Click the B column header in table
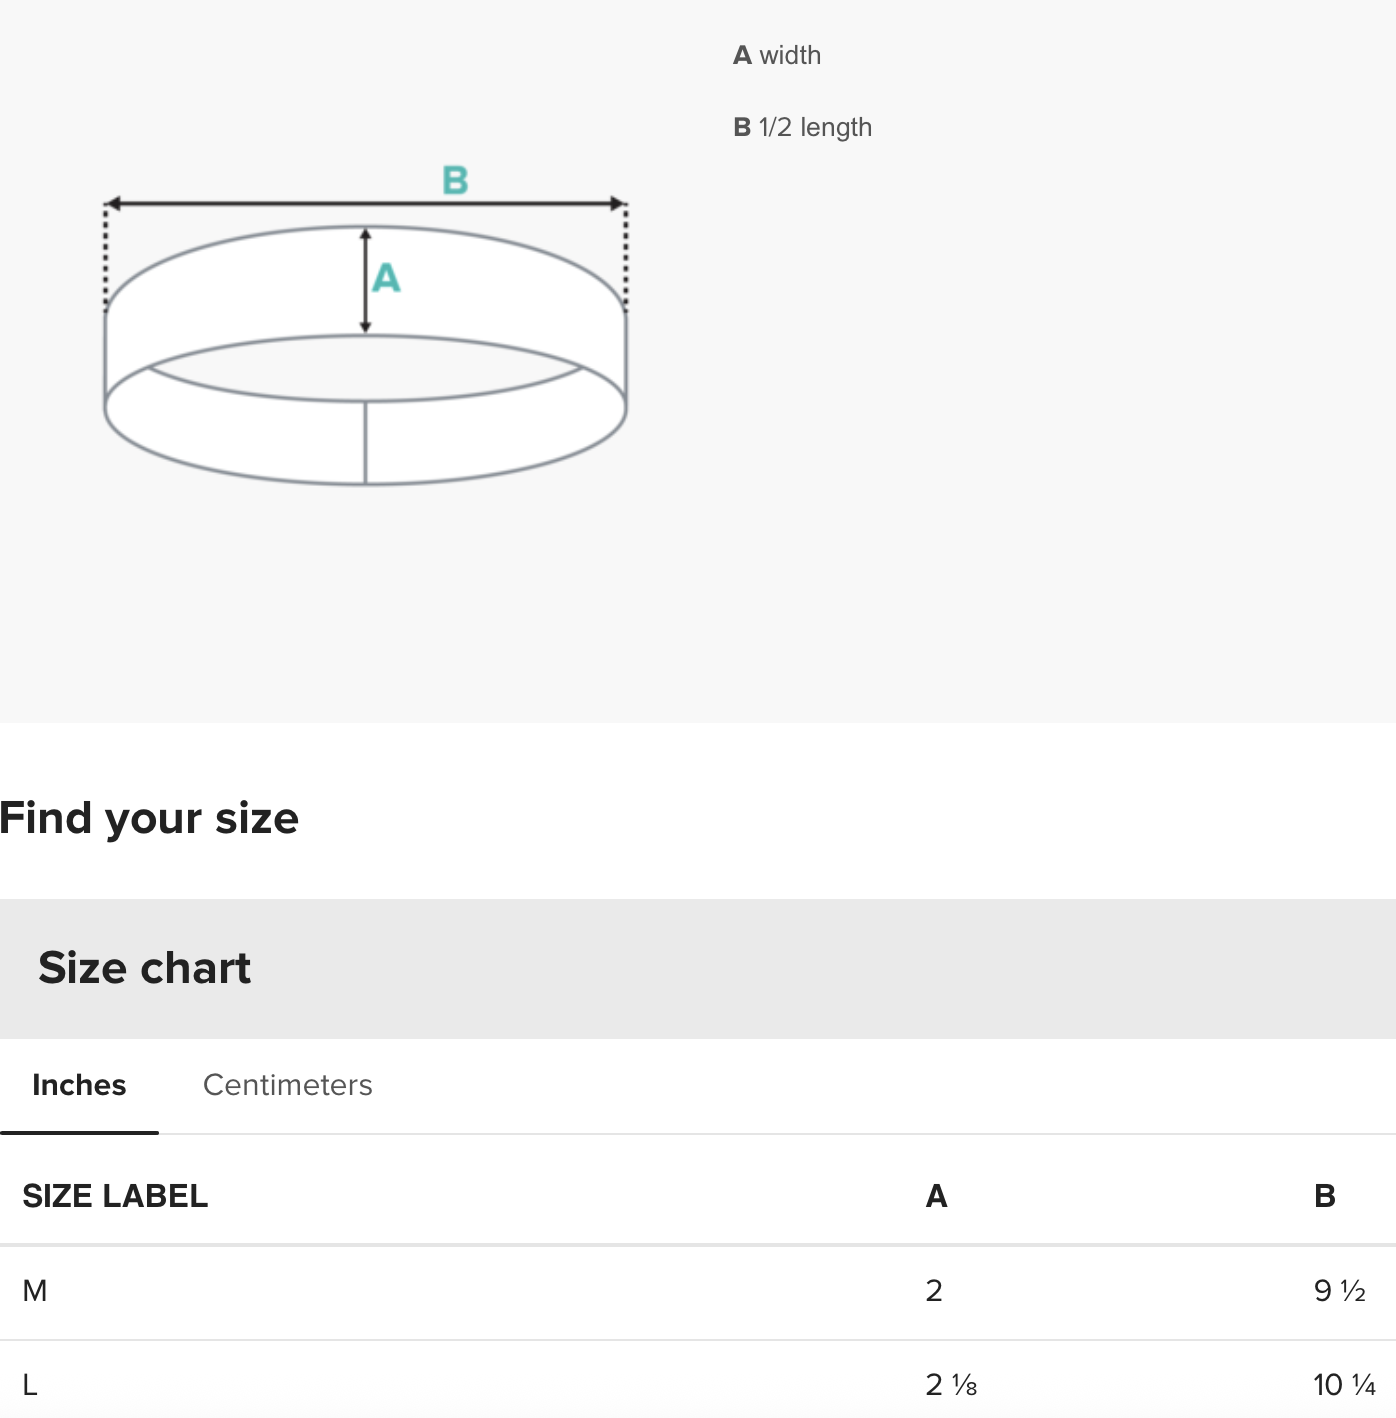This screenshot has height=1418, width=1396. coord(1324,1196)
